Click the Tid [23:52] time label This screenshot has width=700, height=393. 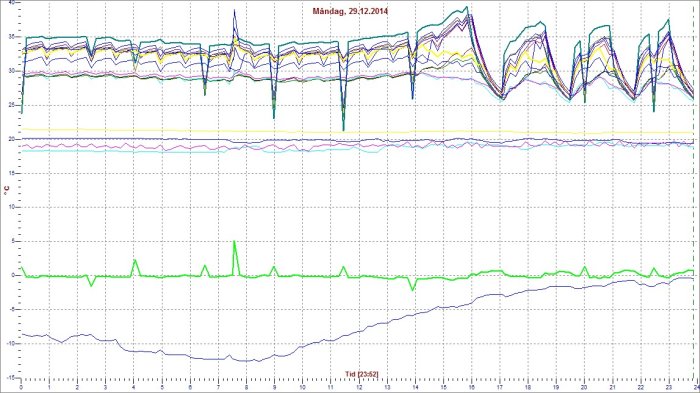point(362,374)
